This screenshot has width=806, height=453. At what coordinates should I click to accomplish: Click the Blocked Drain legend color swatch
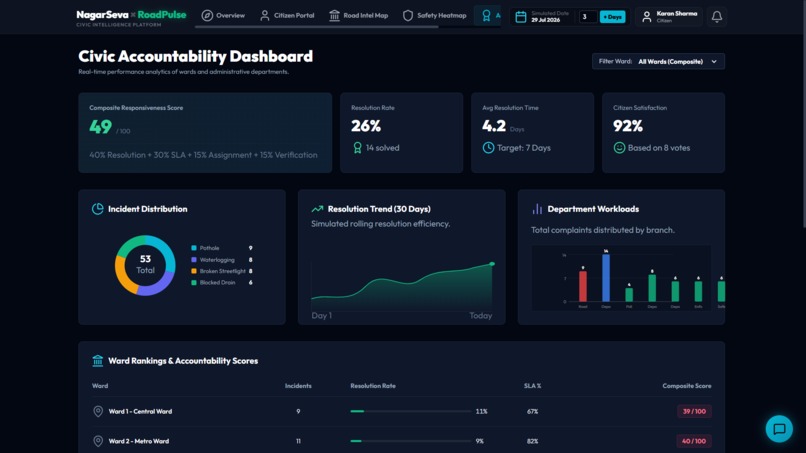pyautogui.click(x=194, y=282)
